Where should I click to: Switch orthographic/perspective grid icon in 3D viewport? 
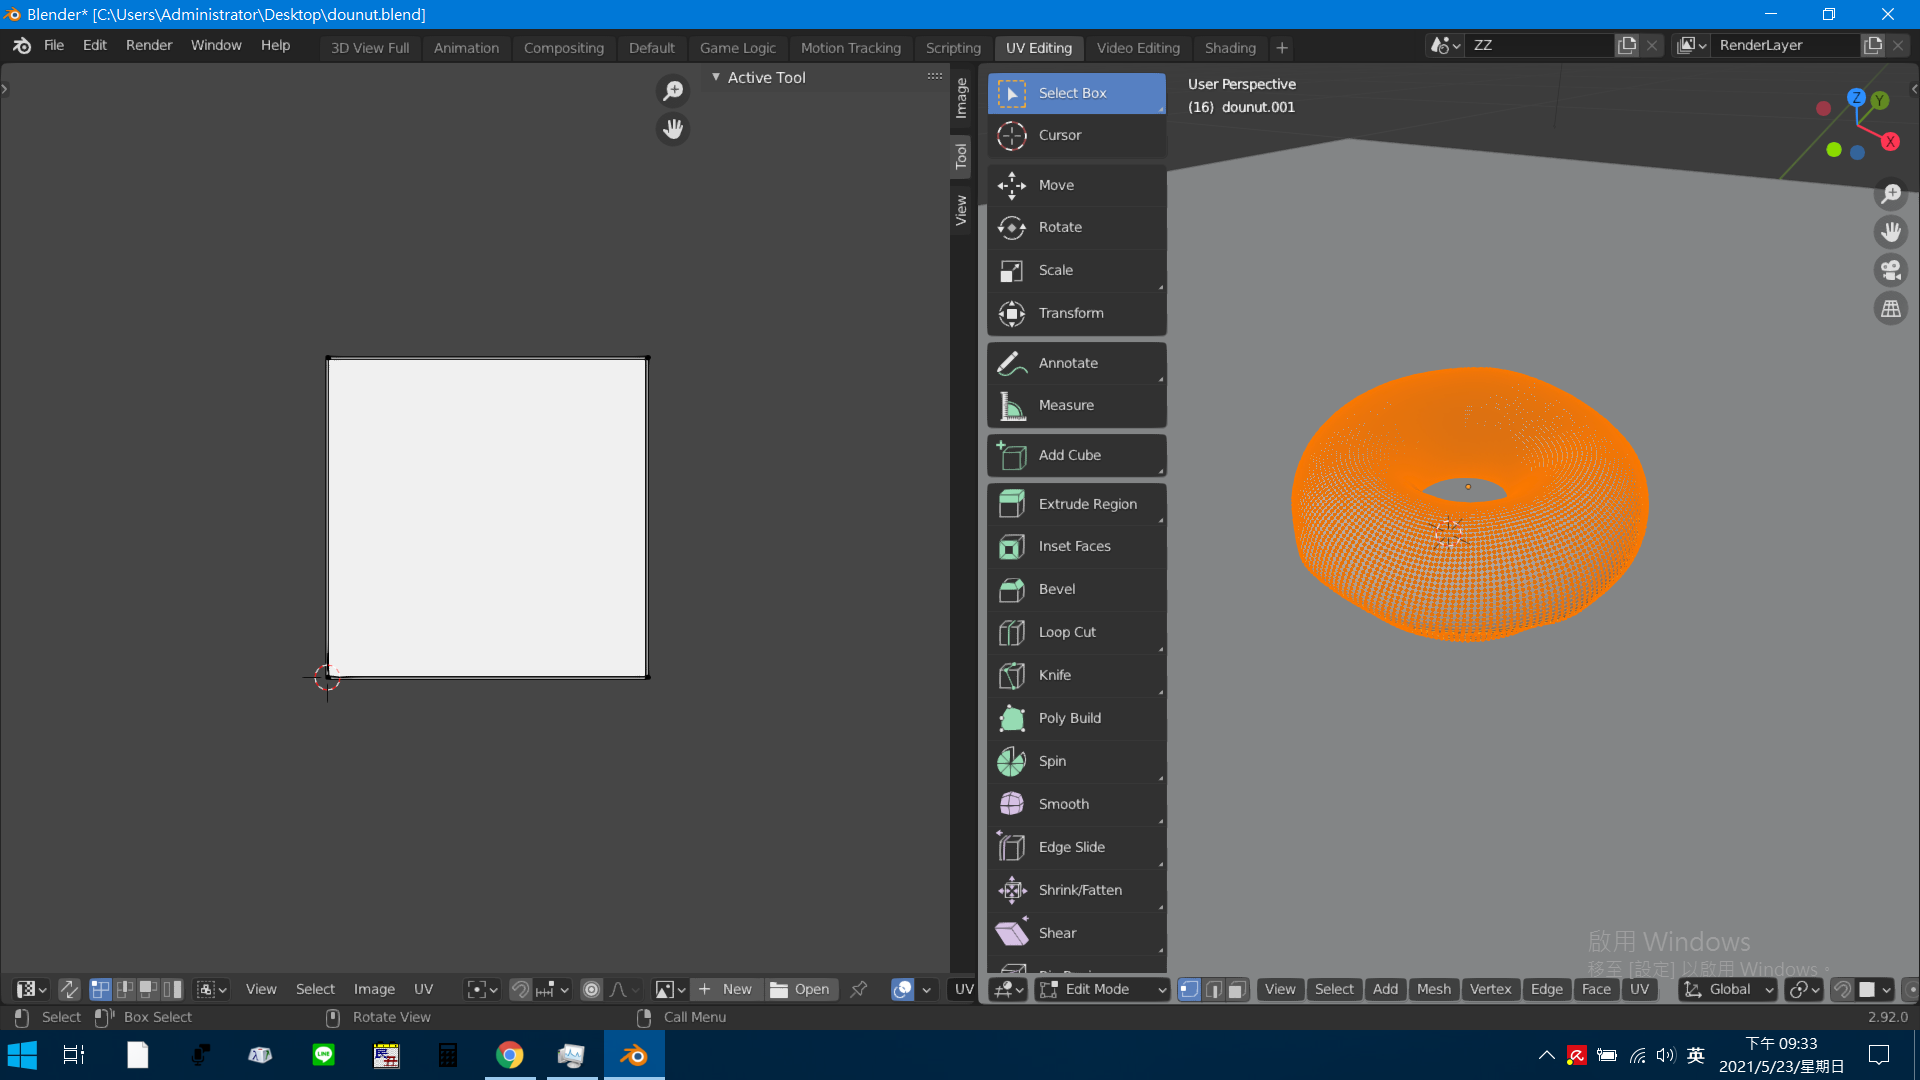click(x=1891, y=309)
